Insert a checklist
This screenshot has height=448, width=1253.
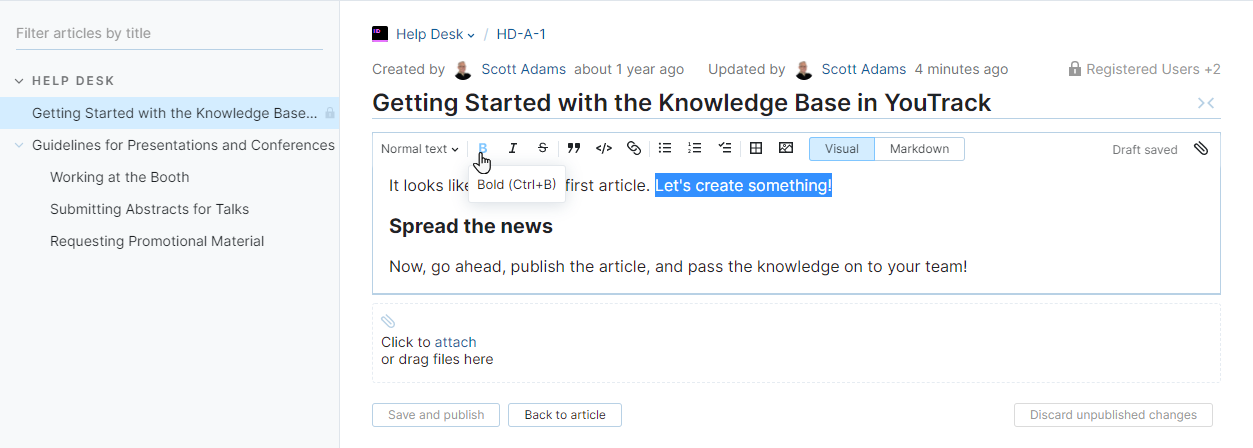point(725,149)
